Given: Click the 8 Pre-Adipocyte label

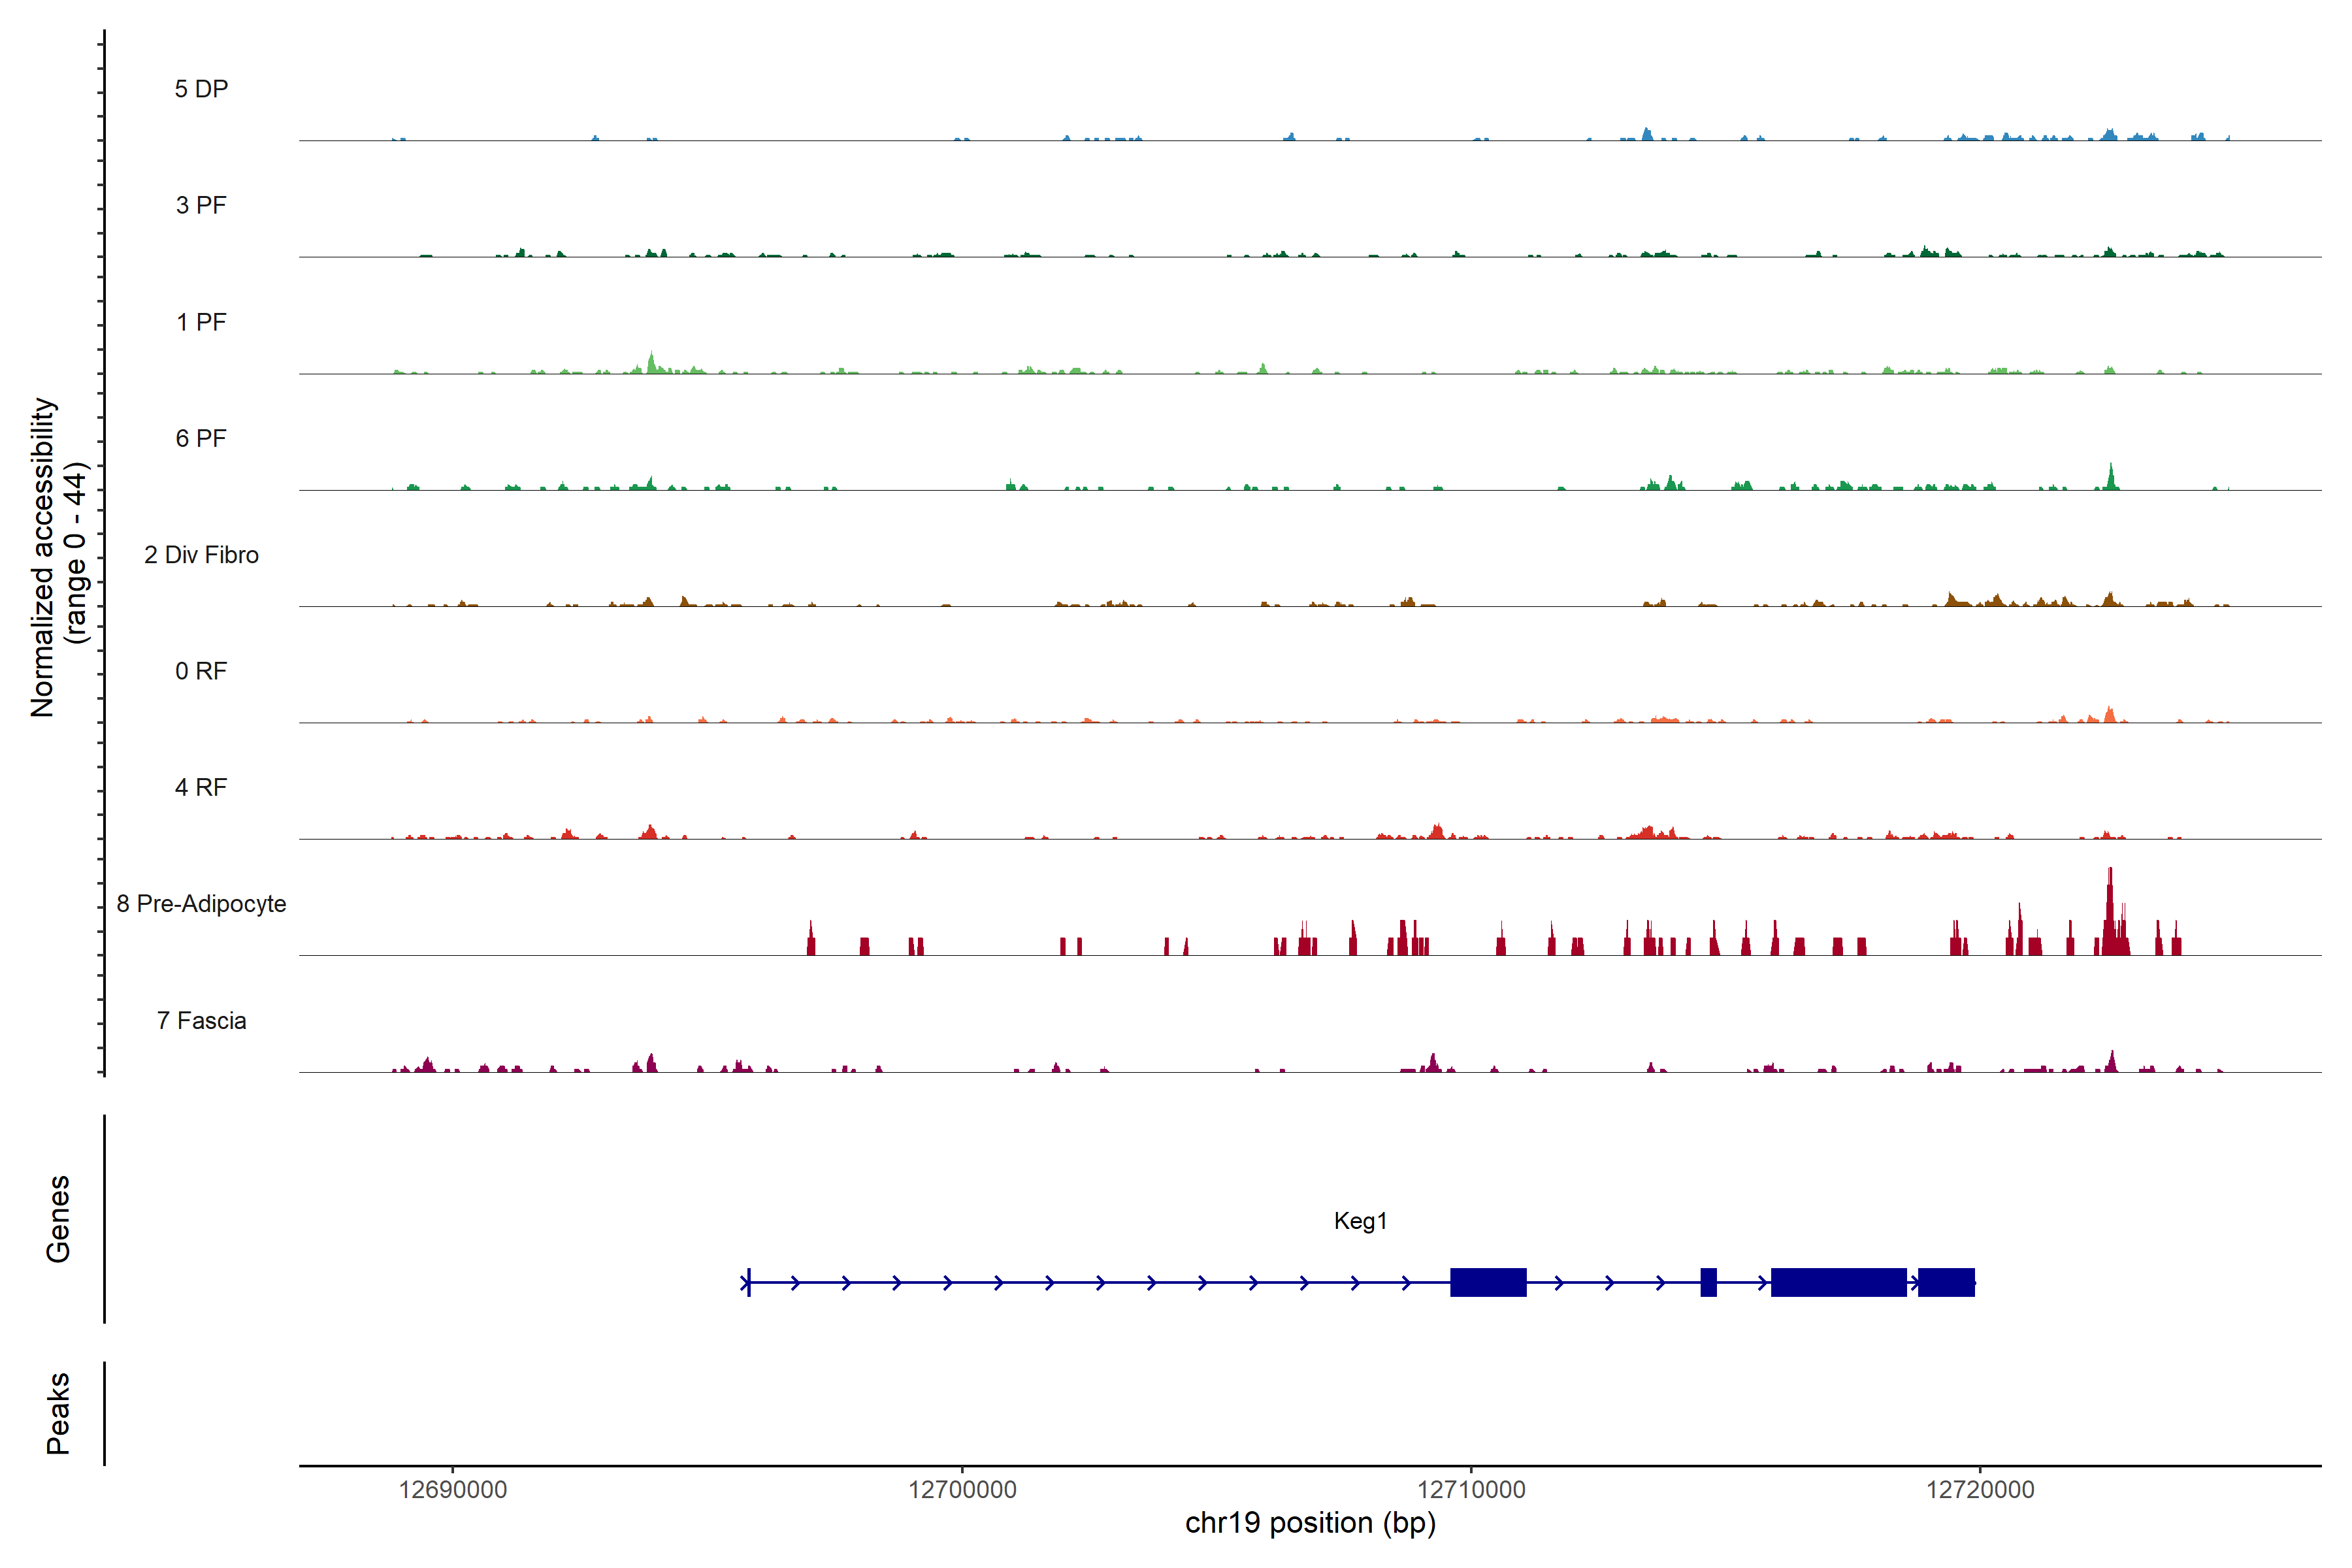Looking at the screenshot, I should (201, 904).
